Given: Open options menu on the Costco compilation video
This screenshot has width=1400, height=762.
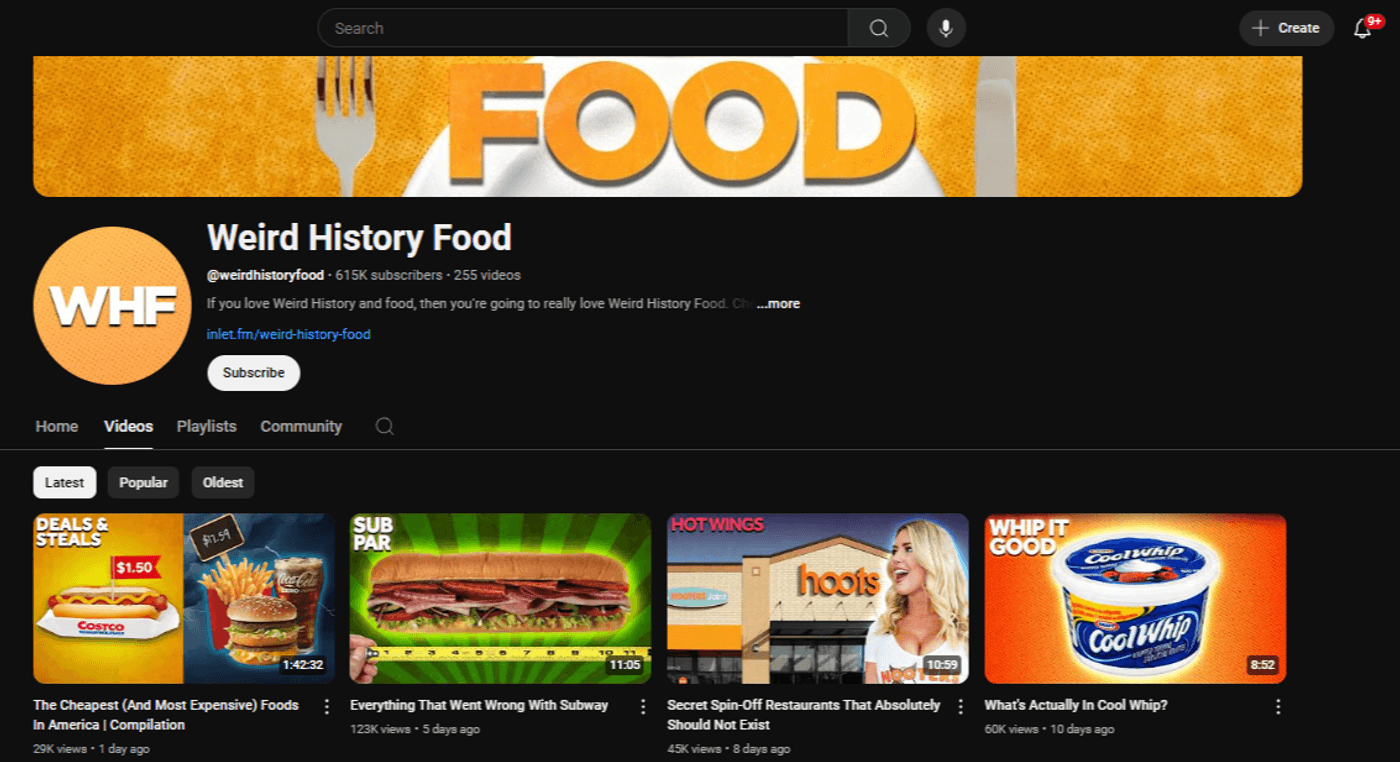Looking at the screenshot, I should click(326, 706).
